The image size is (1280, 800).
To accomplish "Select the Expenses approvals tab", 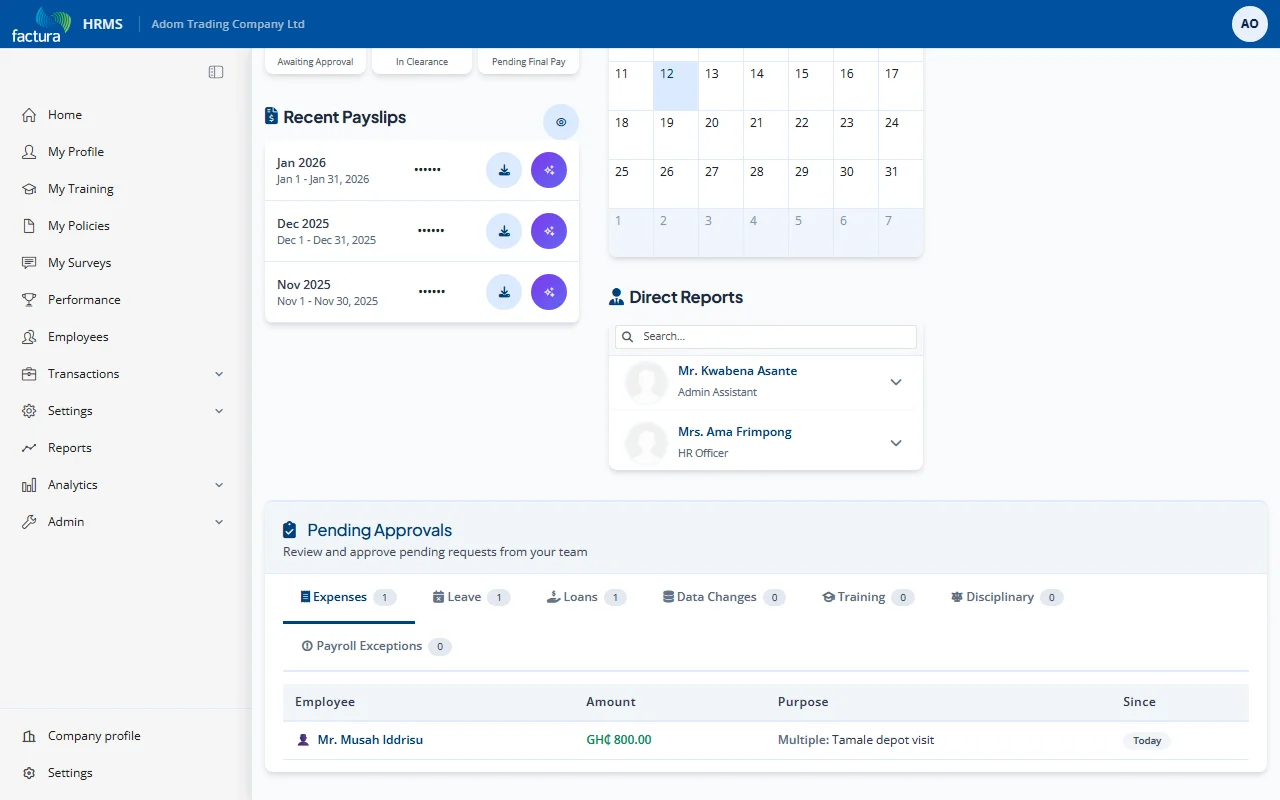I will point(349,597).
